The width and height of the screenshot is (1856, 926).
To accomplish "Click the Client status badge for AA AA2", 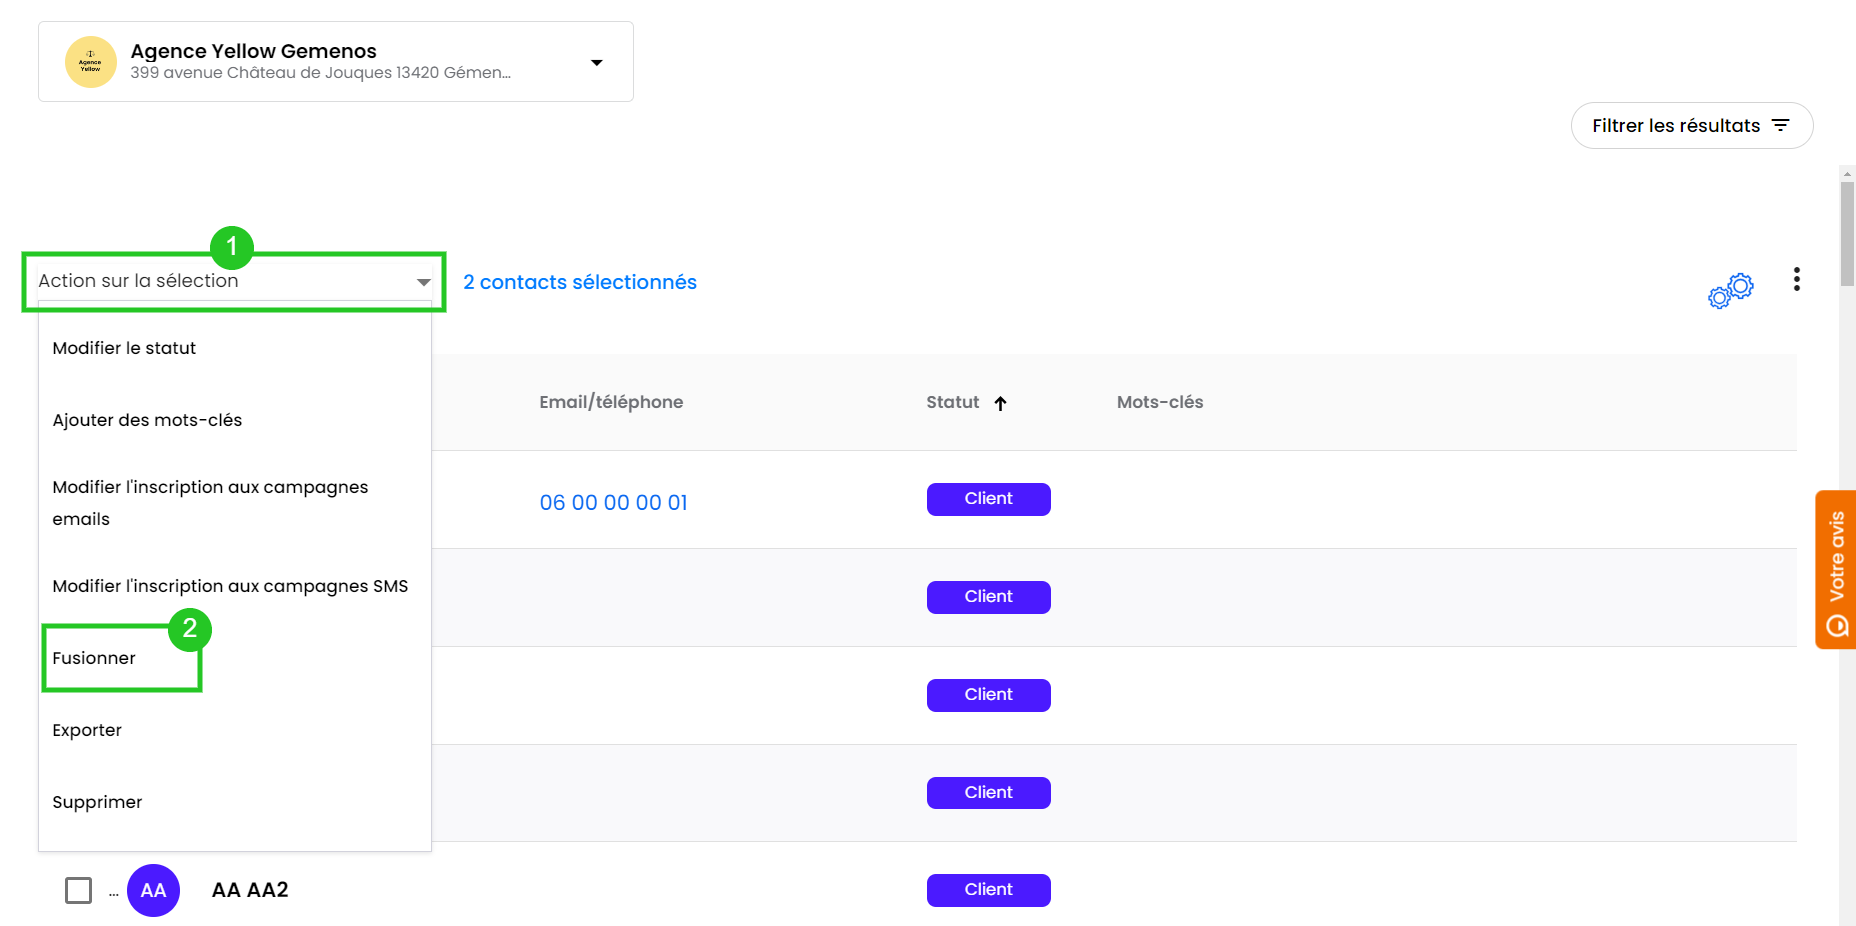I will (x=989, y=890).
